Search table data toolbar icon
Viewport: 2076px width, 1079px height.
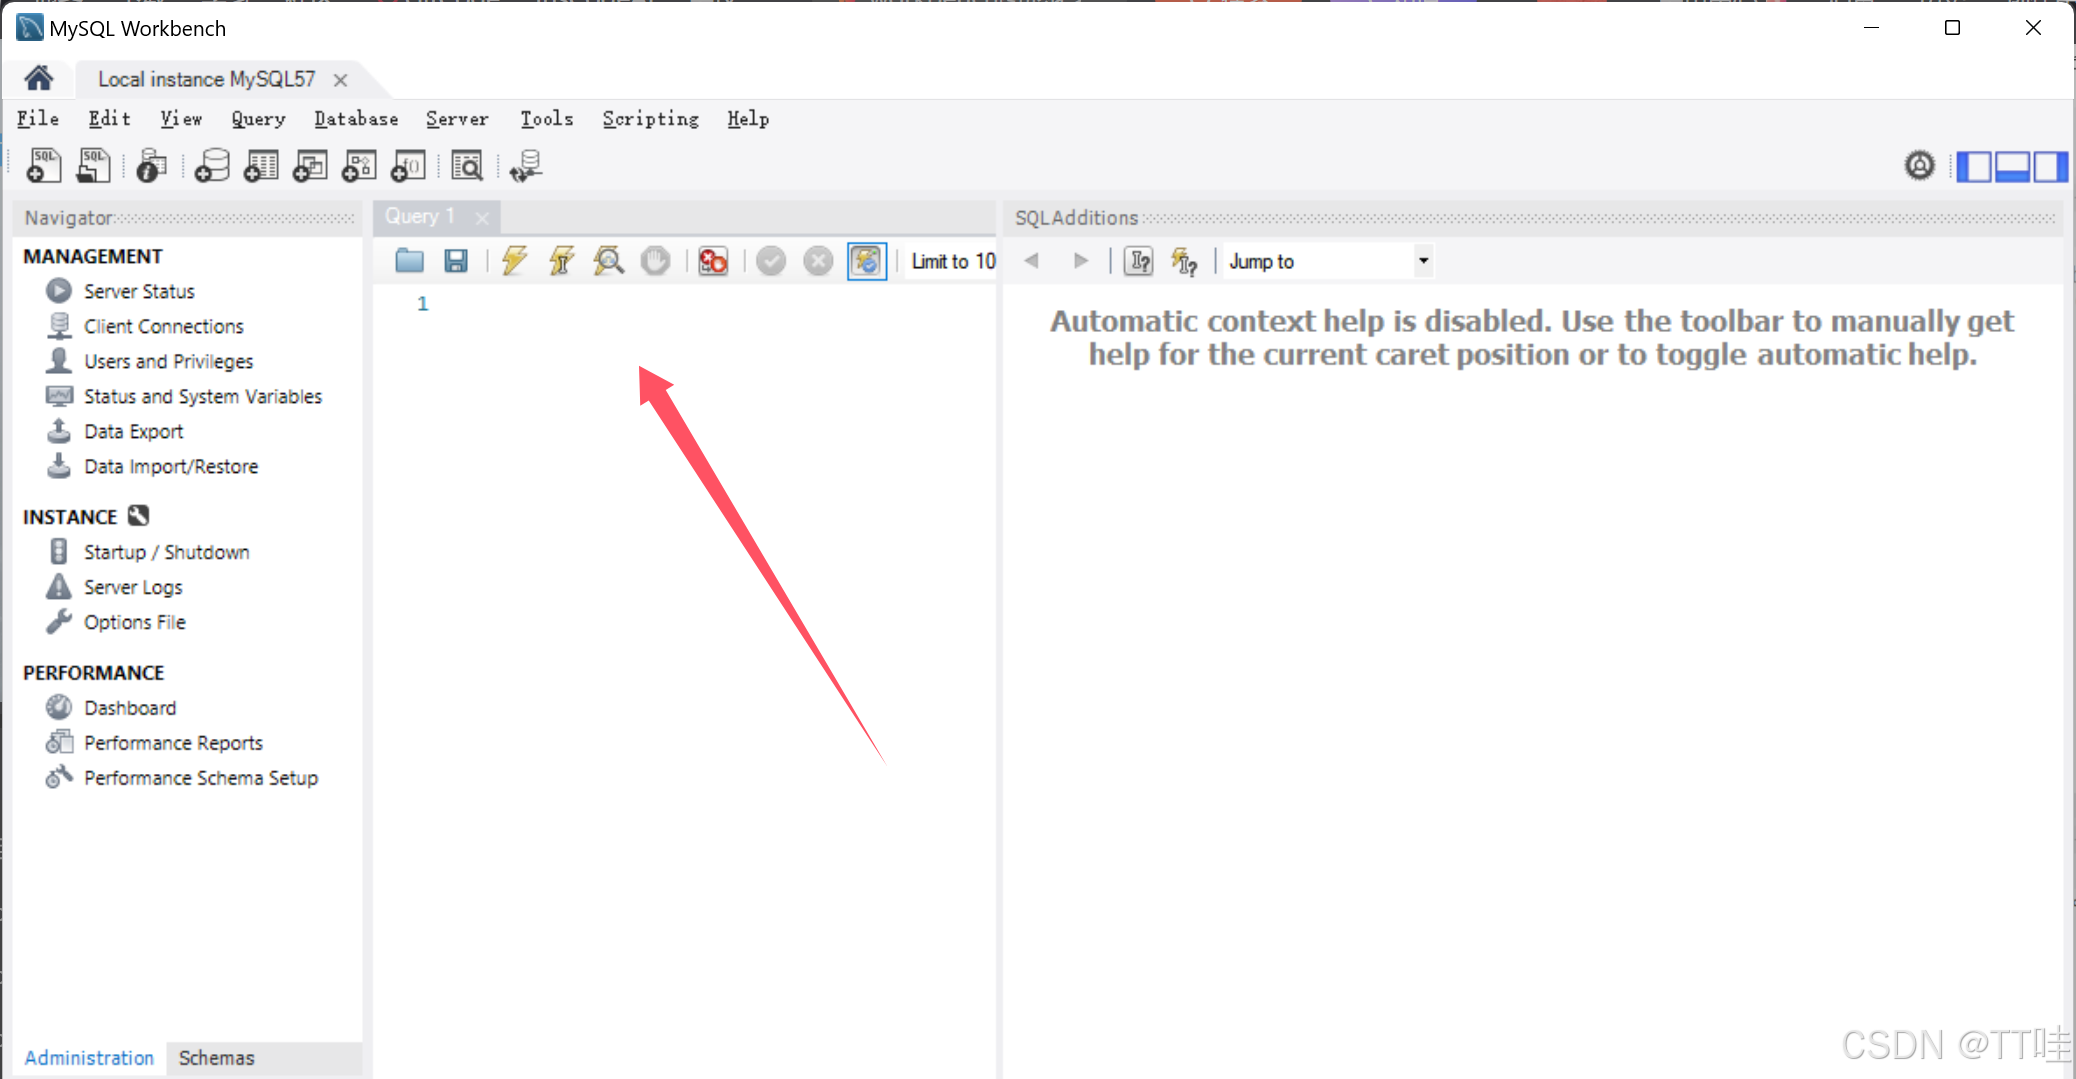pyautogui.click(x=467, y=165)
